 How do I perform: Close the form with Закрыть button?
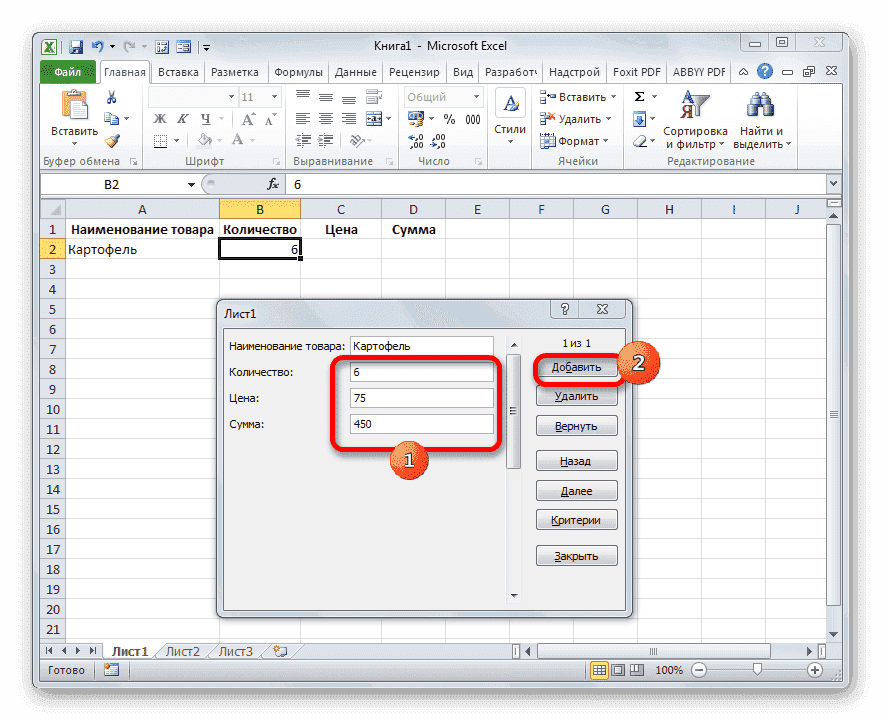(x=576, y=555)
